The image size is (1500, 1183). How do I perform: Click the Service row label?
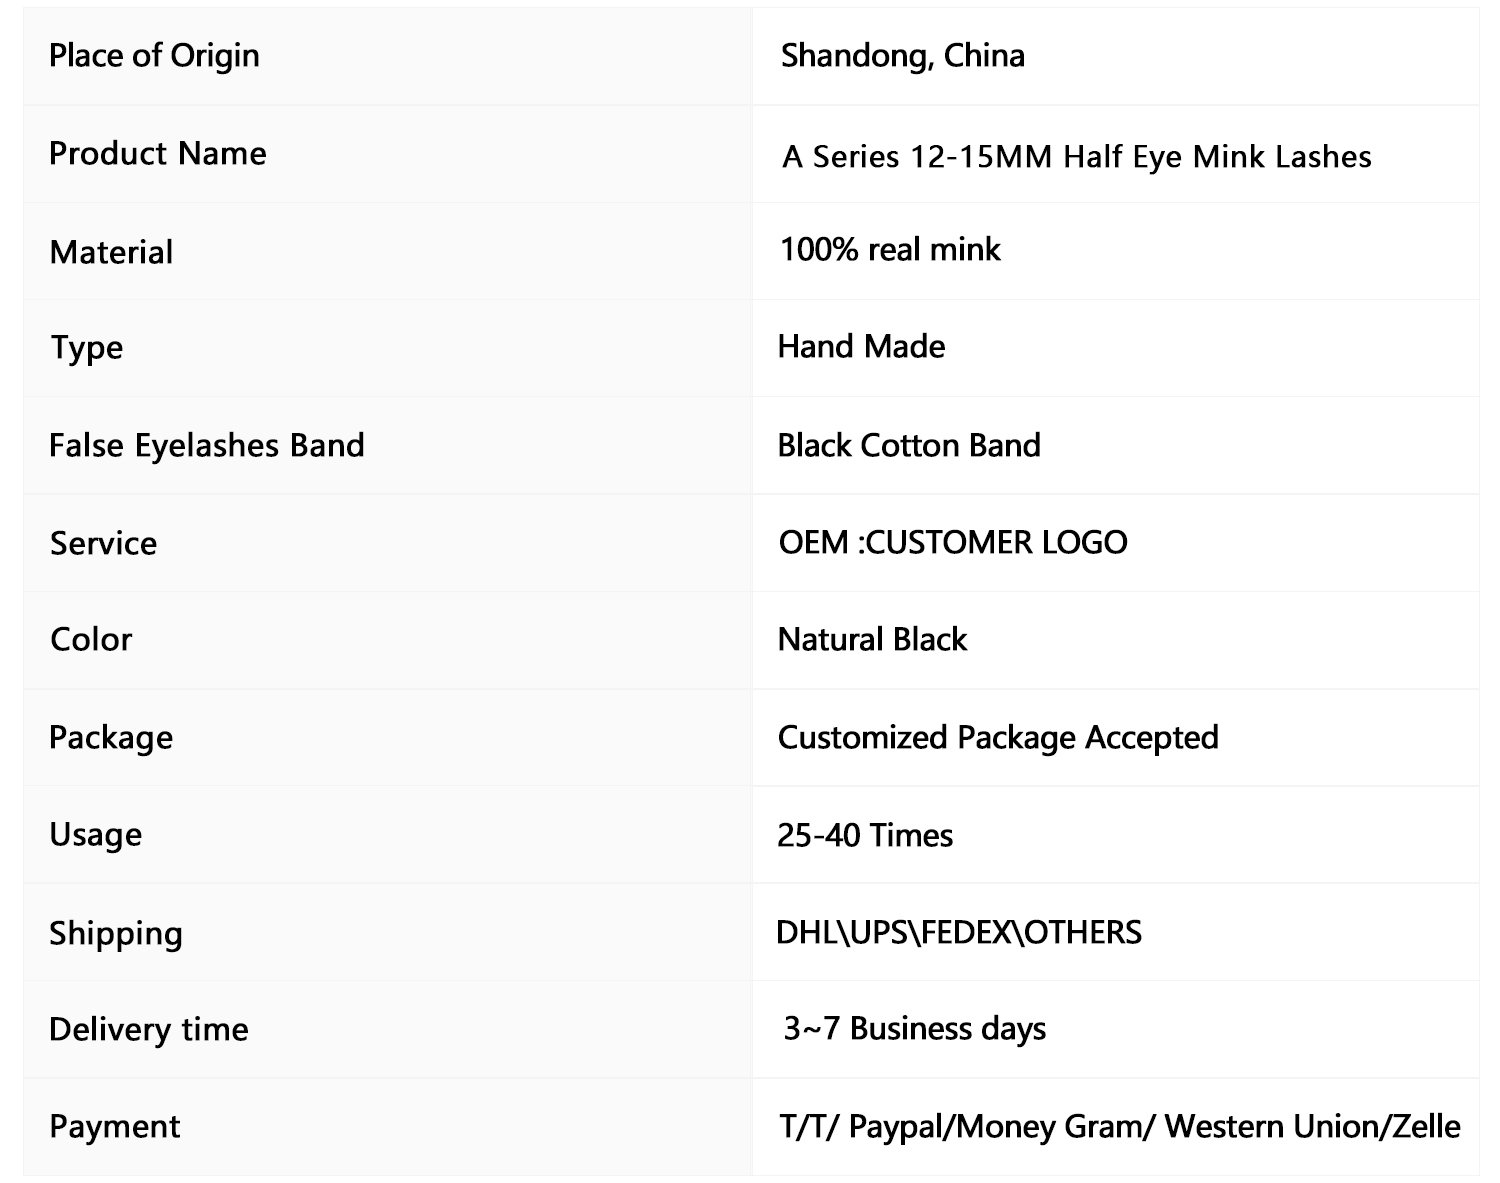(x=104, y=543)
